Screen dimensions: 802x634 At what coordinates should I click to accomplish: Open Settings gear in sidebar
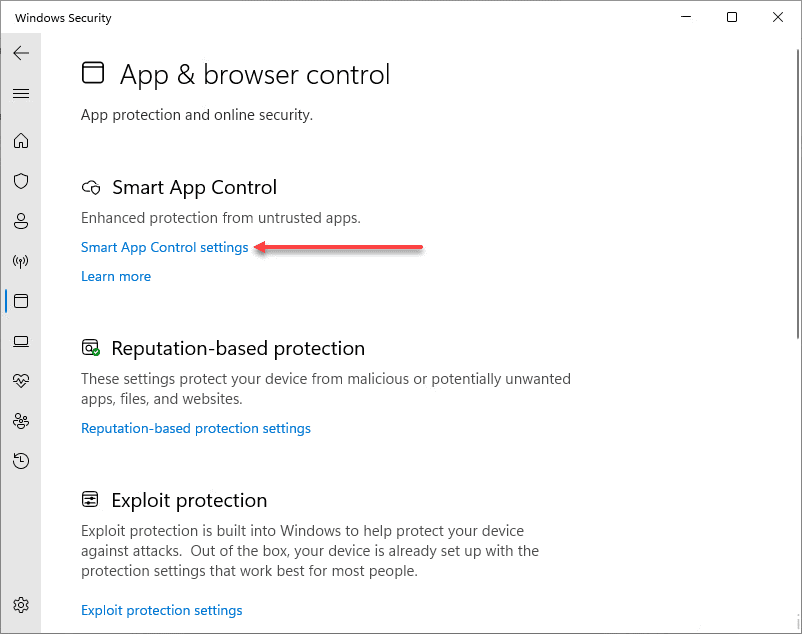21,605
